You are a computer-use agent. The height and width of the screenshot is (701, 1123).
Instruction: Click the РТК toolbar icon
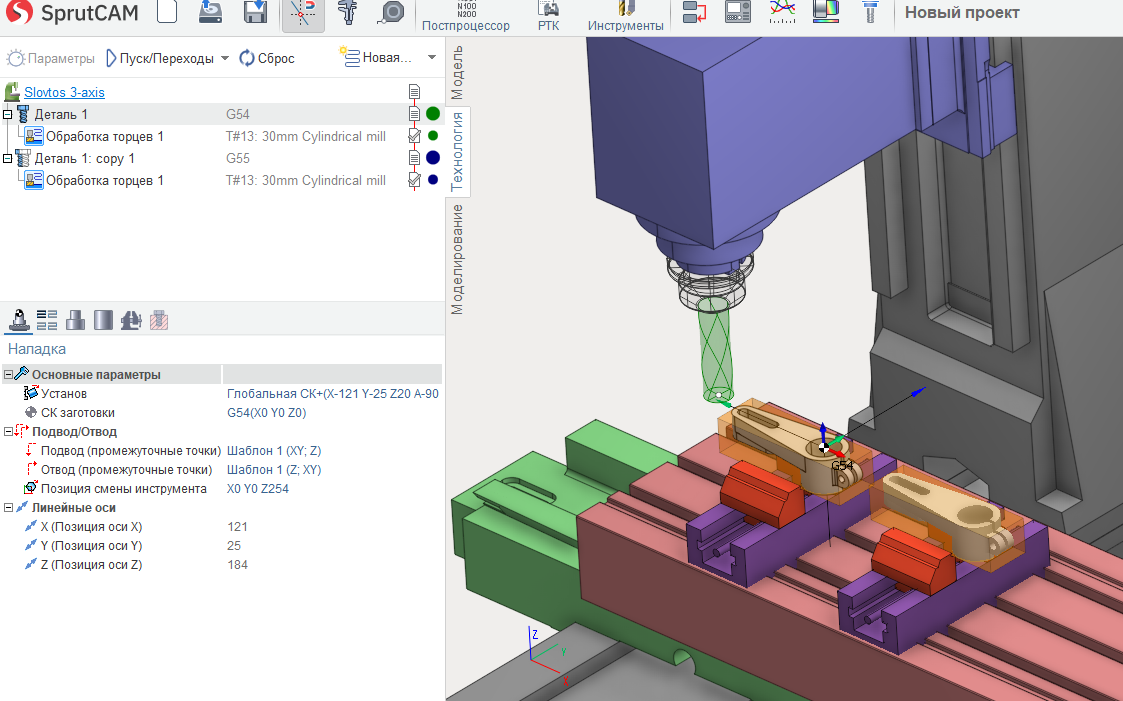pyautogui.click(x=548, y=17)
